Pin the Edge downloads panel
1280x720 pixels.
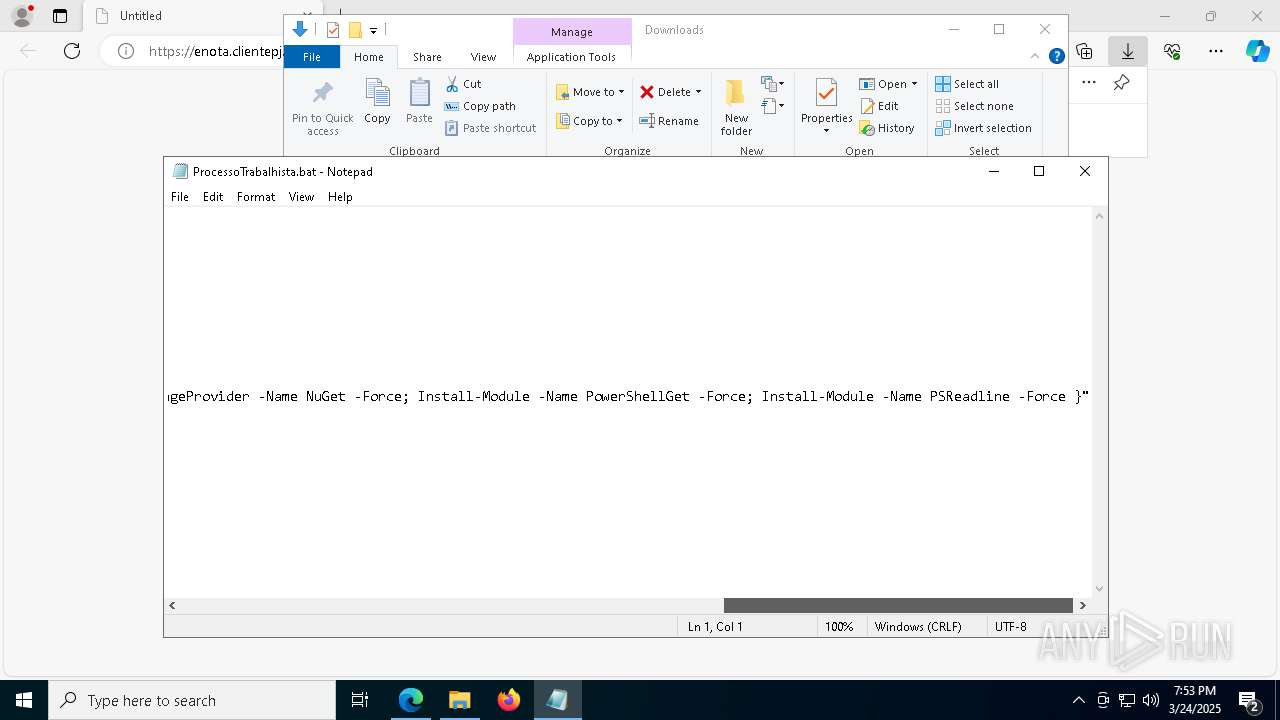[x=1122, y=83]
